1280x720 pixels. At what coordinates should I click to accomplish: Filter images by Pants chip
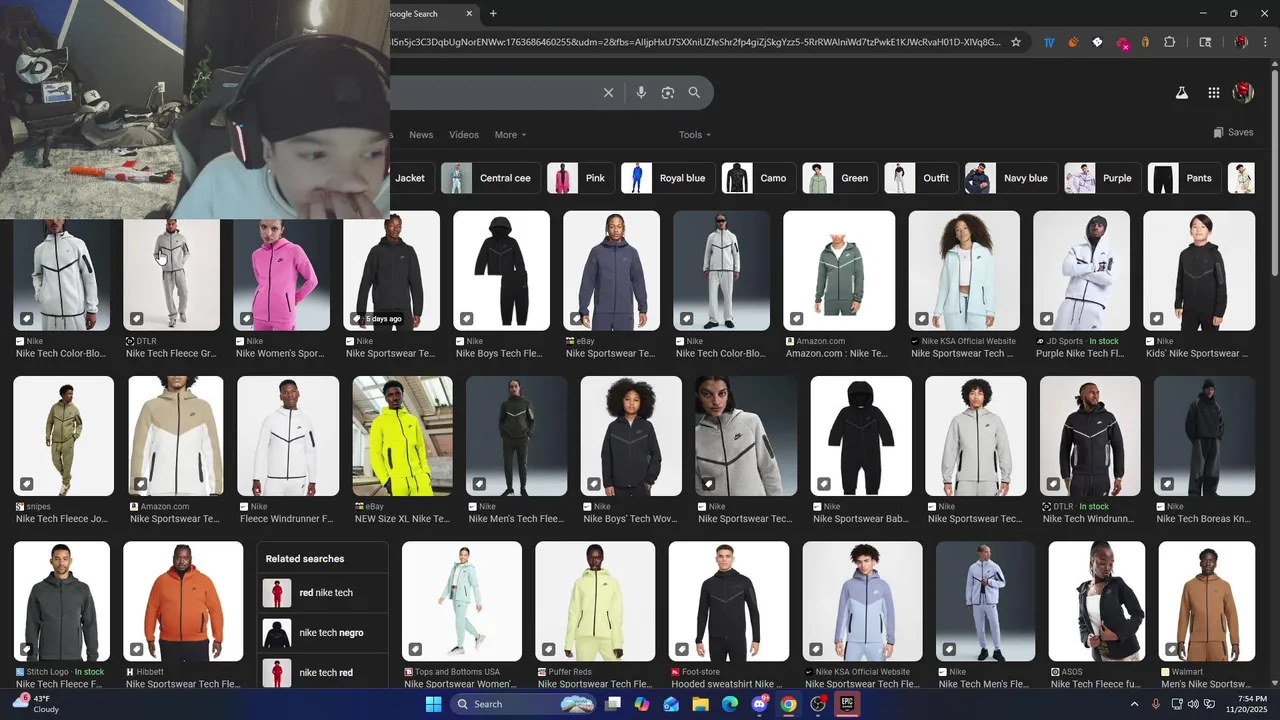point(1185,178)
